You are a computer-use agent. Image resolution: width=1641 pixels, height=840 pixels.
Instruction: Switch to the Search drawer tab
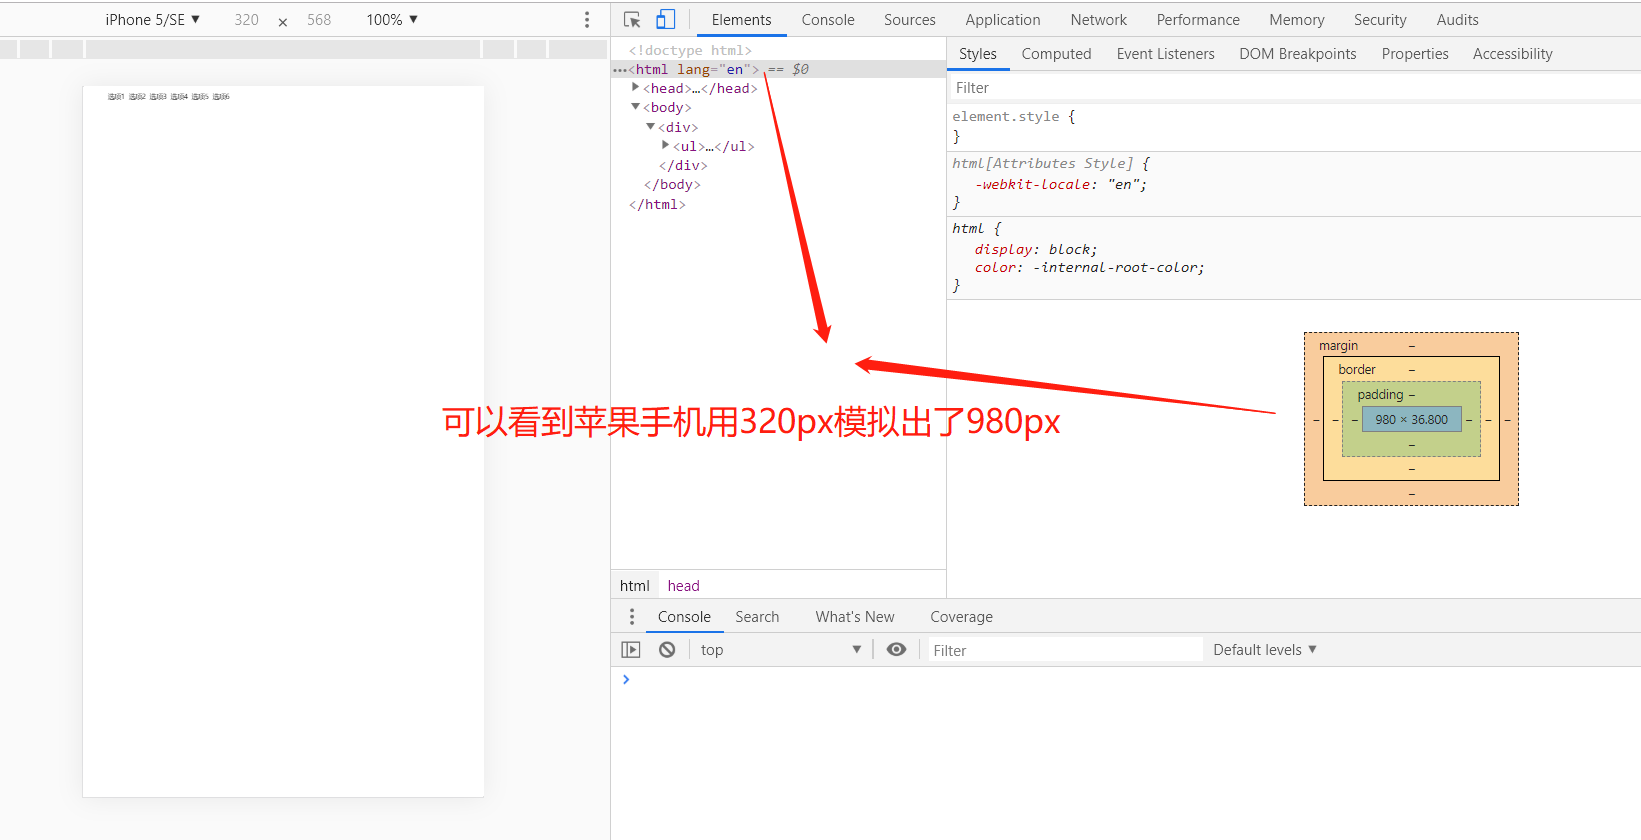(757, 617)
